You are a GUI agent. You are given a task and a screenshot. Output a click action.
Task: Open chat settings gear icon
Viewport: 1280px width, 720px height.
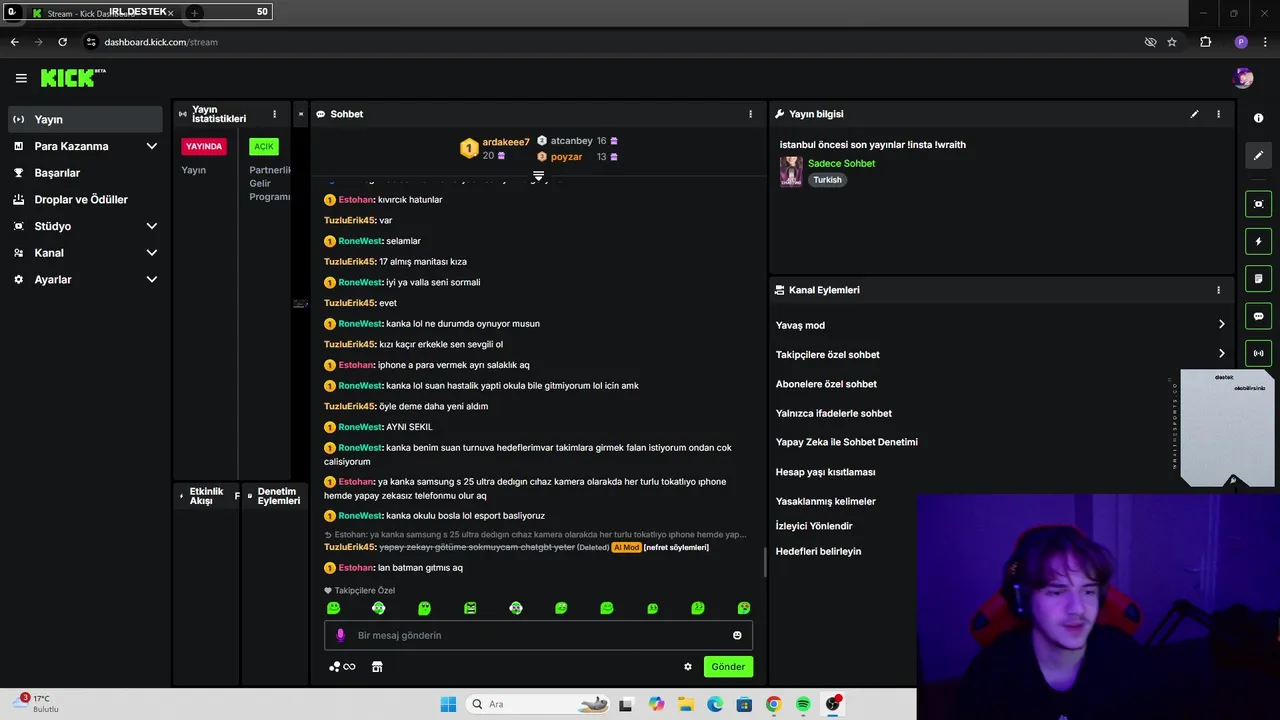(x=688, y=667)
